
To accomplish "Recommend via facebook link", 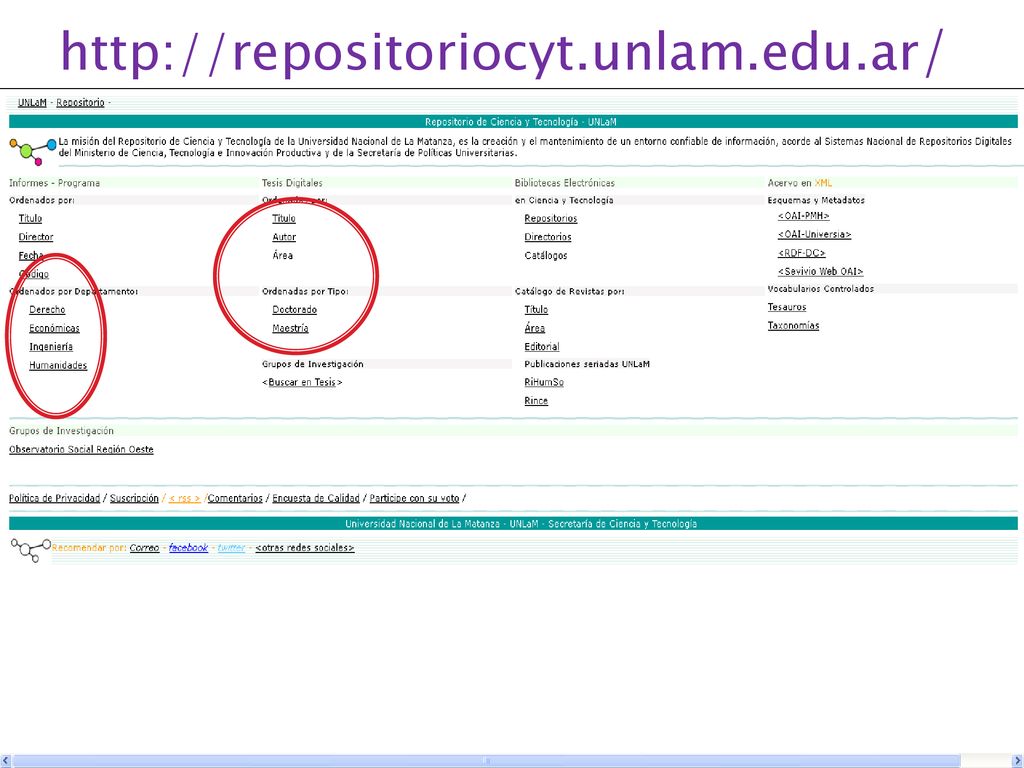I will tap(188, 548).
